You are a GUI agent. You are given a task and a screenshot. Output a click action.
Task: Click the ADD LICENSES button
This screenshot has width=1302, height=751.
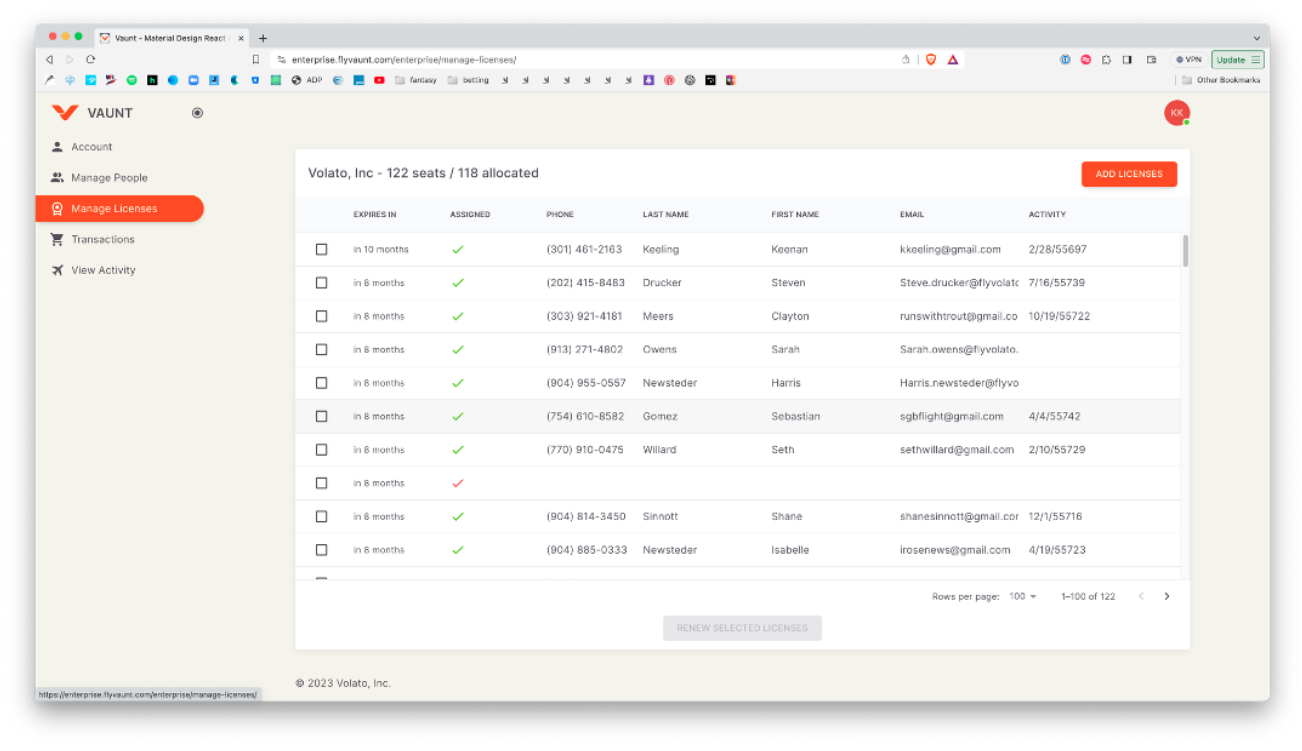click(x=1129, y=174)
